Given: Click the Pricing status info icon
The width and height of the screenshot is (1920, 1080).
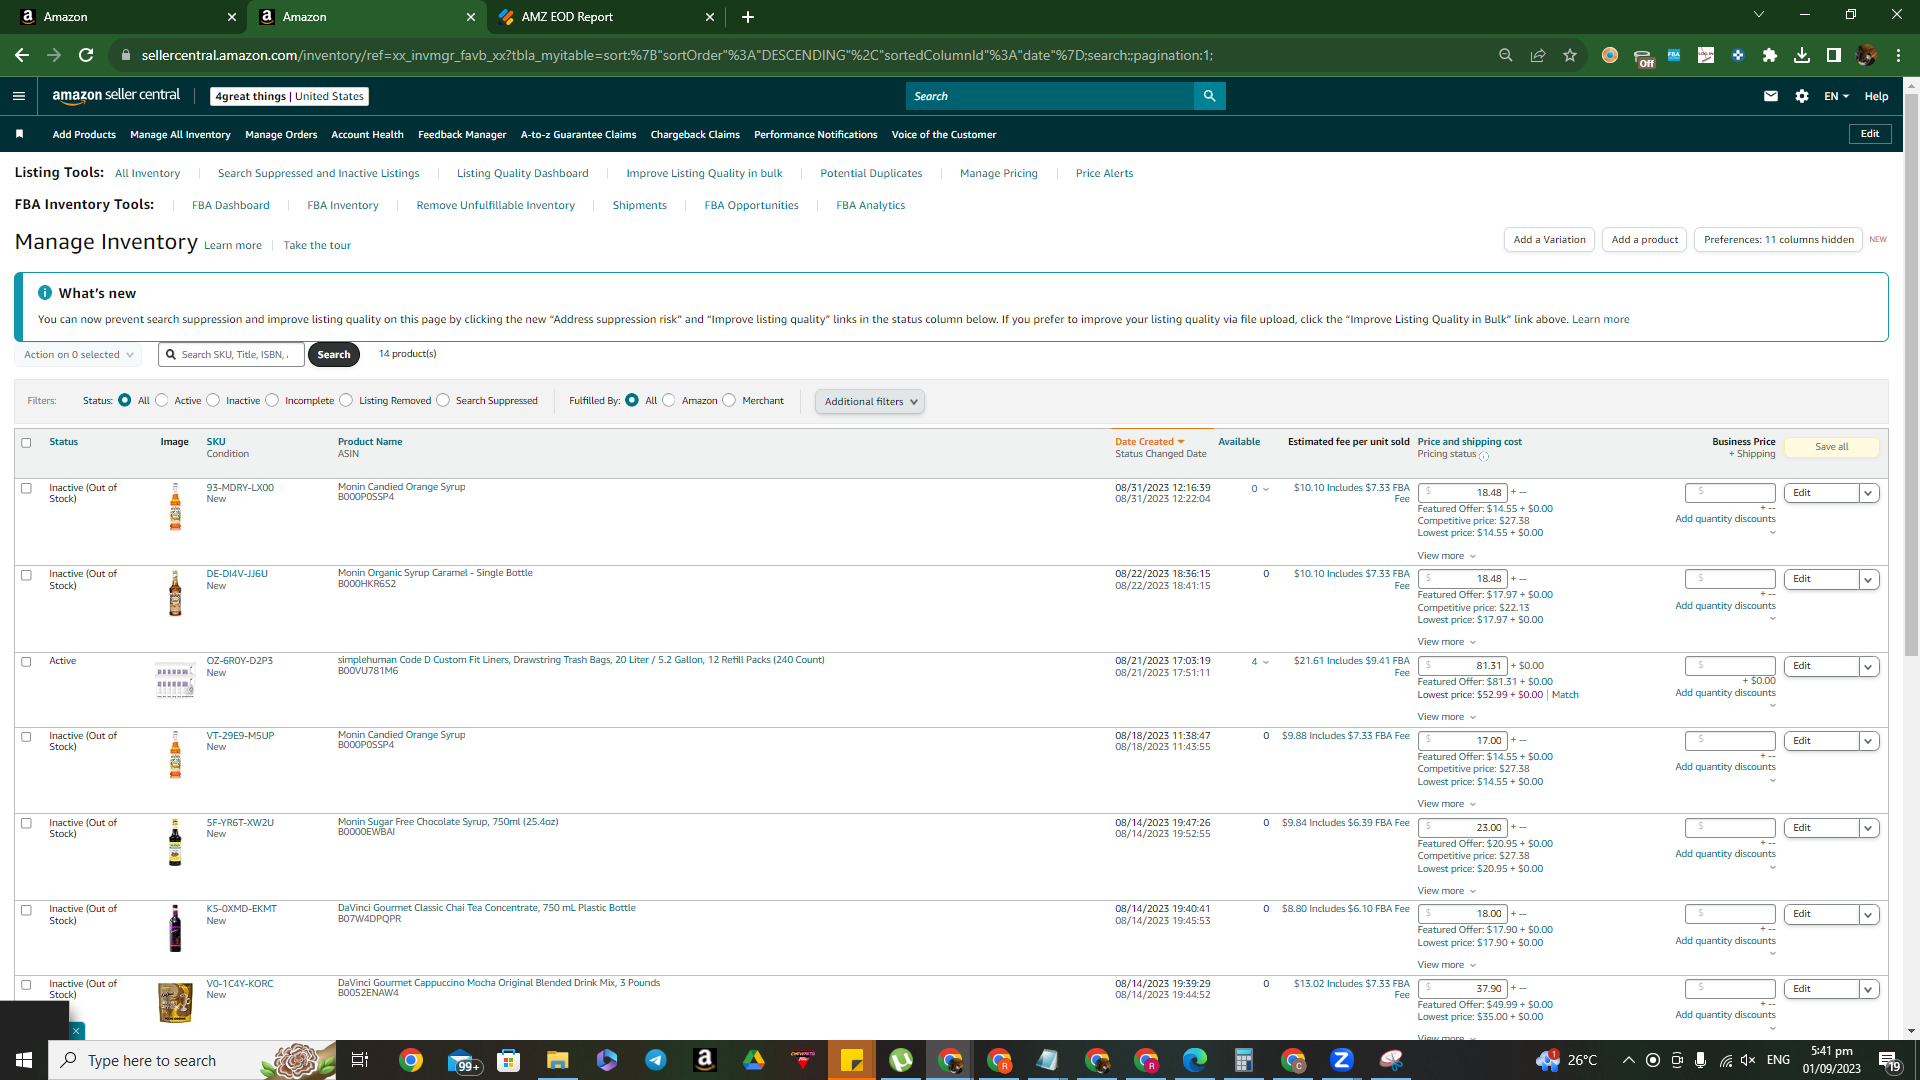Looking at the screenshot, I should pos(1484,456).
